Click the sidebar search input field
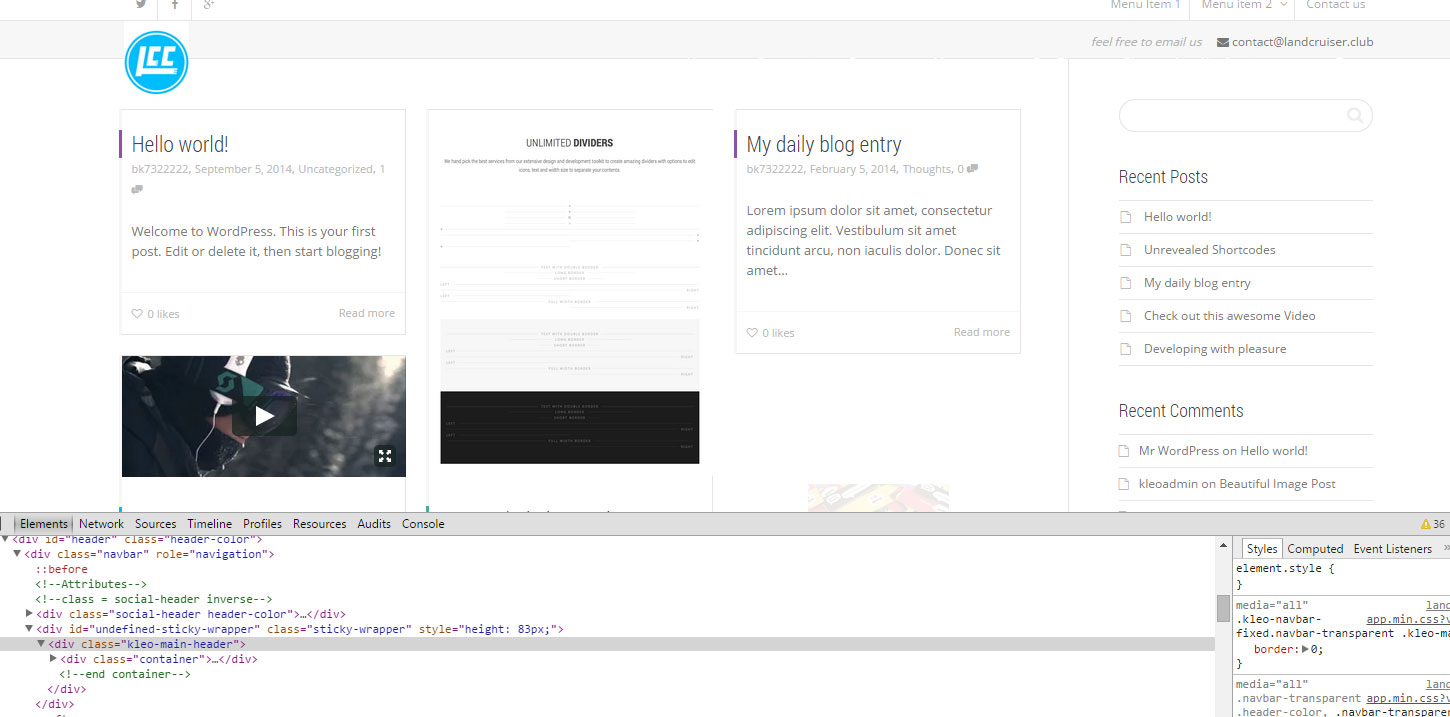The width and height of the screenshot is (1450, 717). 1230,116
